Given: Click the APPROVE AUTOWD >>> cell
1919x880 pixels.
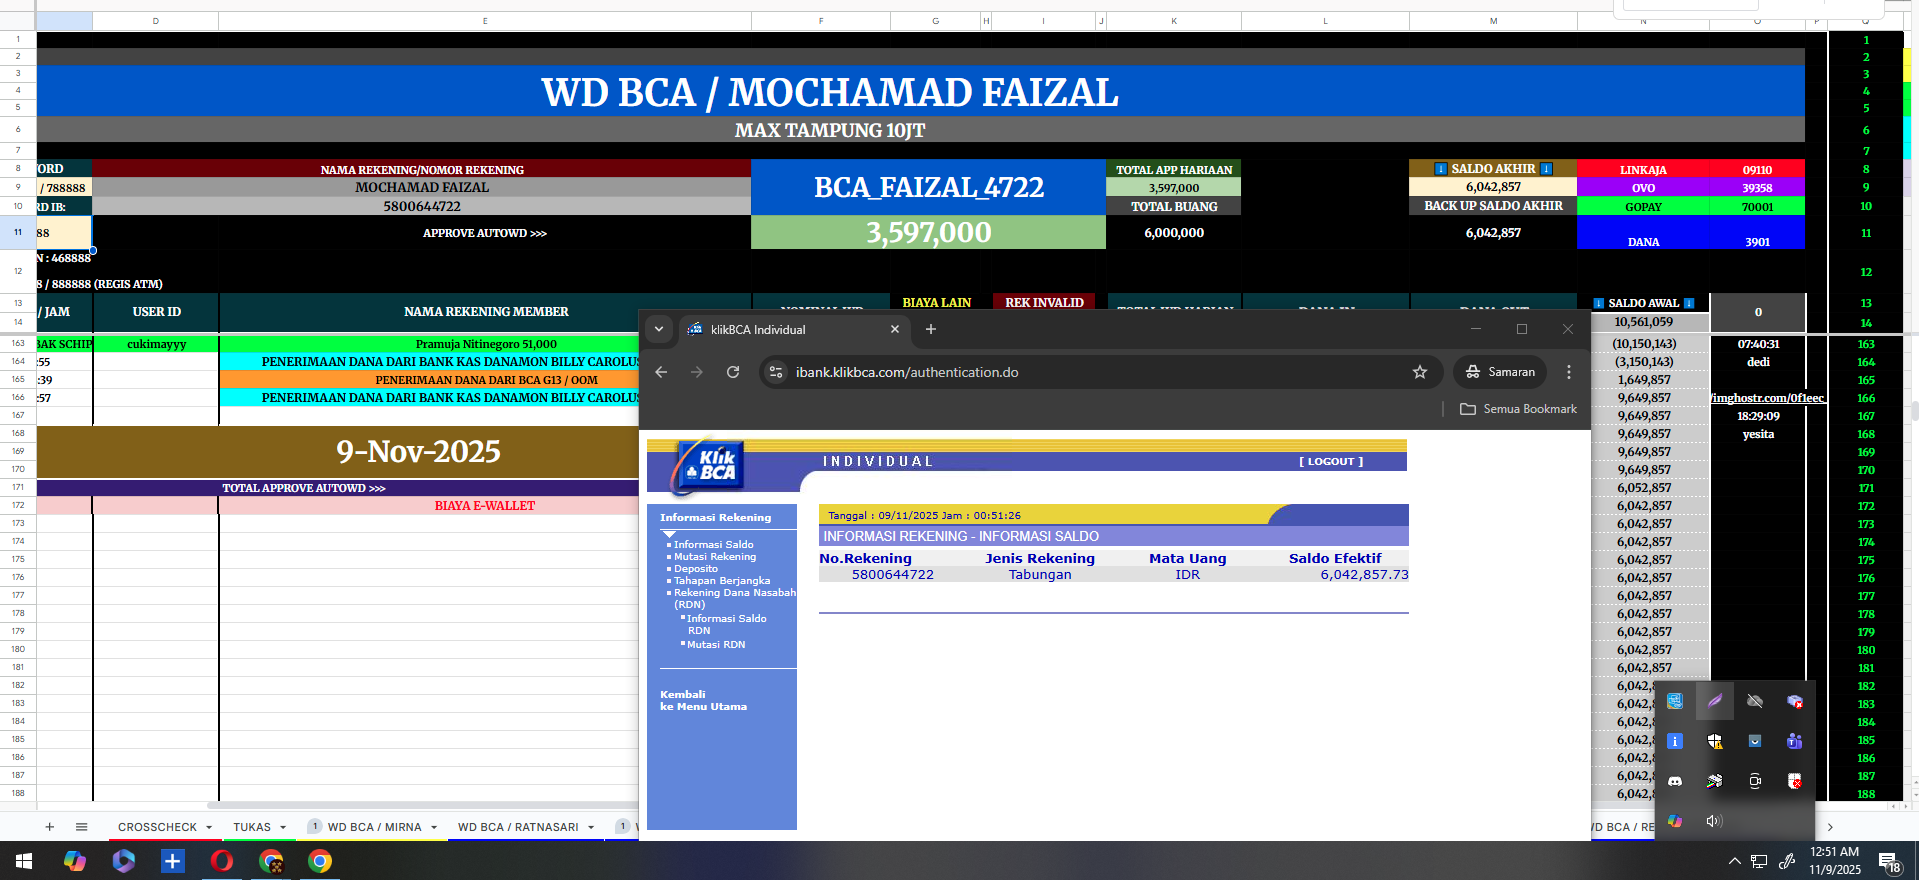Looking at the screenshot, I should click(485, 233).
